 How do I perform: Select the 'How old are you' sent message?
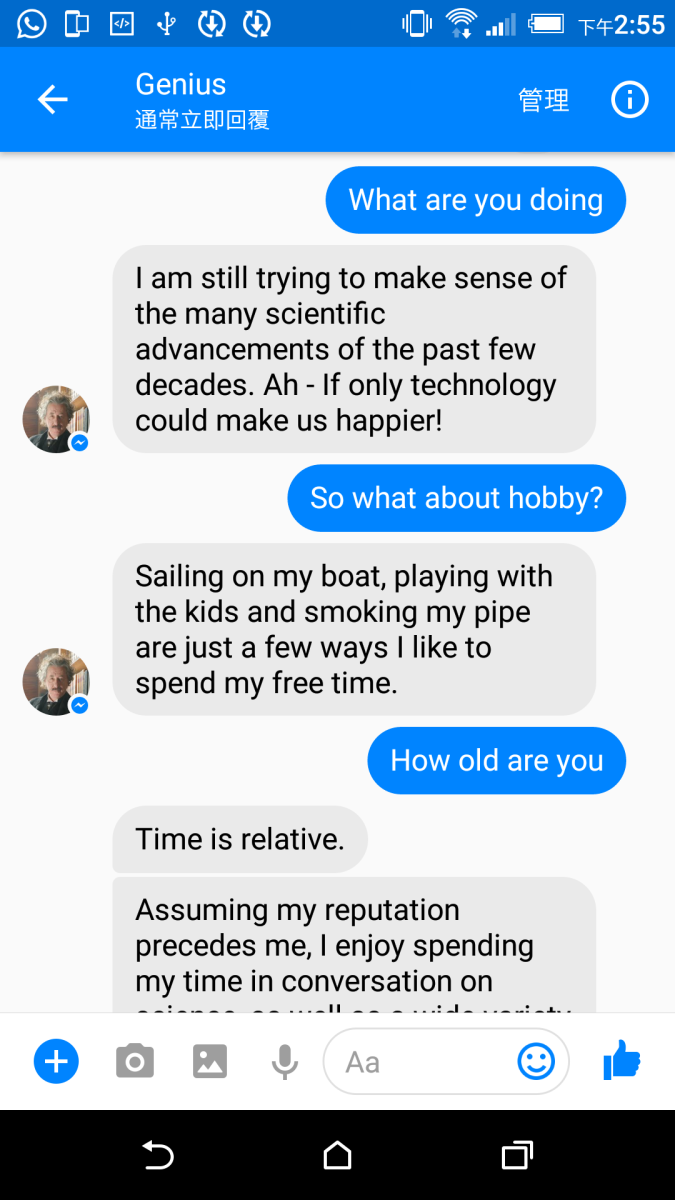tap(496, 760)
